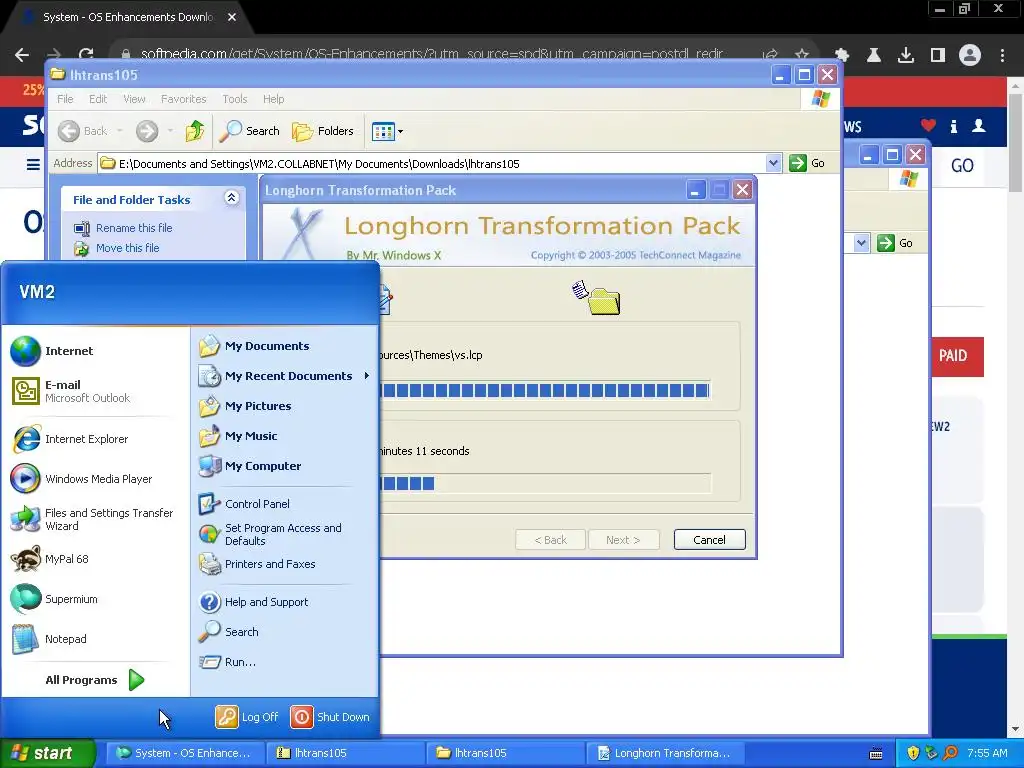Open the File menu in Explorer
Screen dimensions: 1024x768
[x=65, y=99]
